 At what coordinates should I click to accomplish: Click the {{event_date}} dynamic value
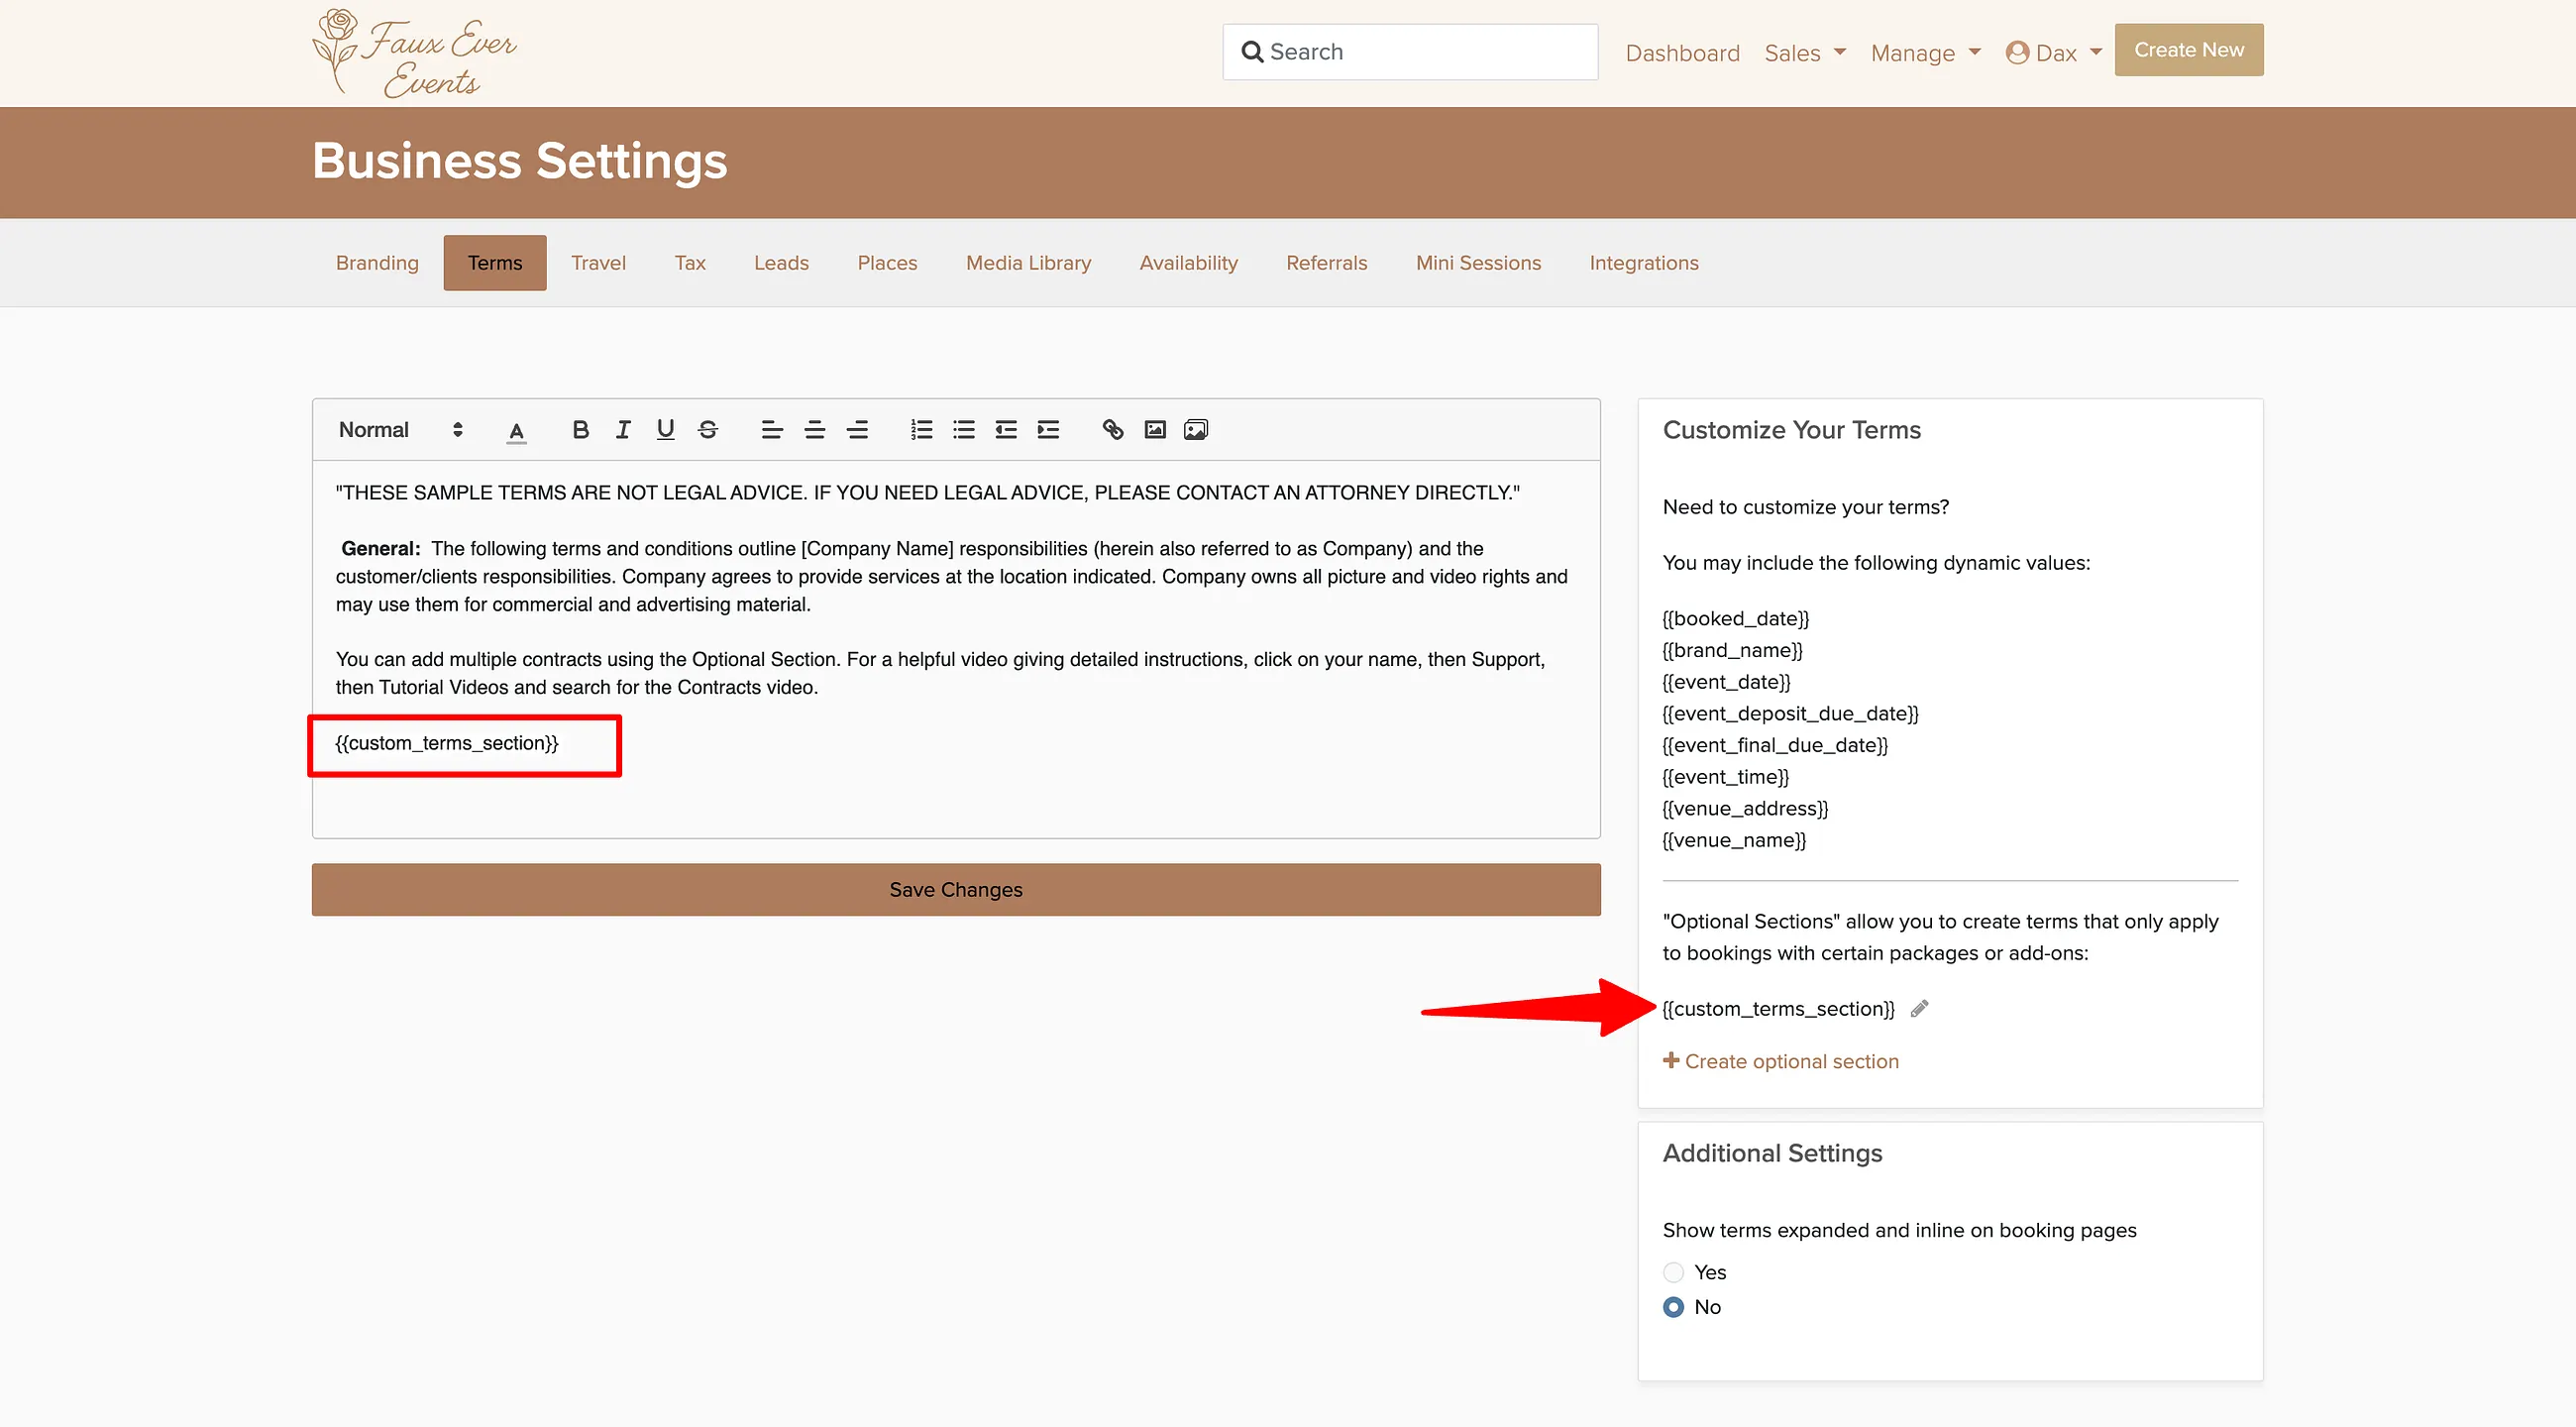[1726, 682]
